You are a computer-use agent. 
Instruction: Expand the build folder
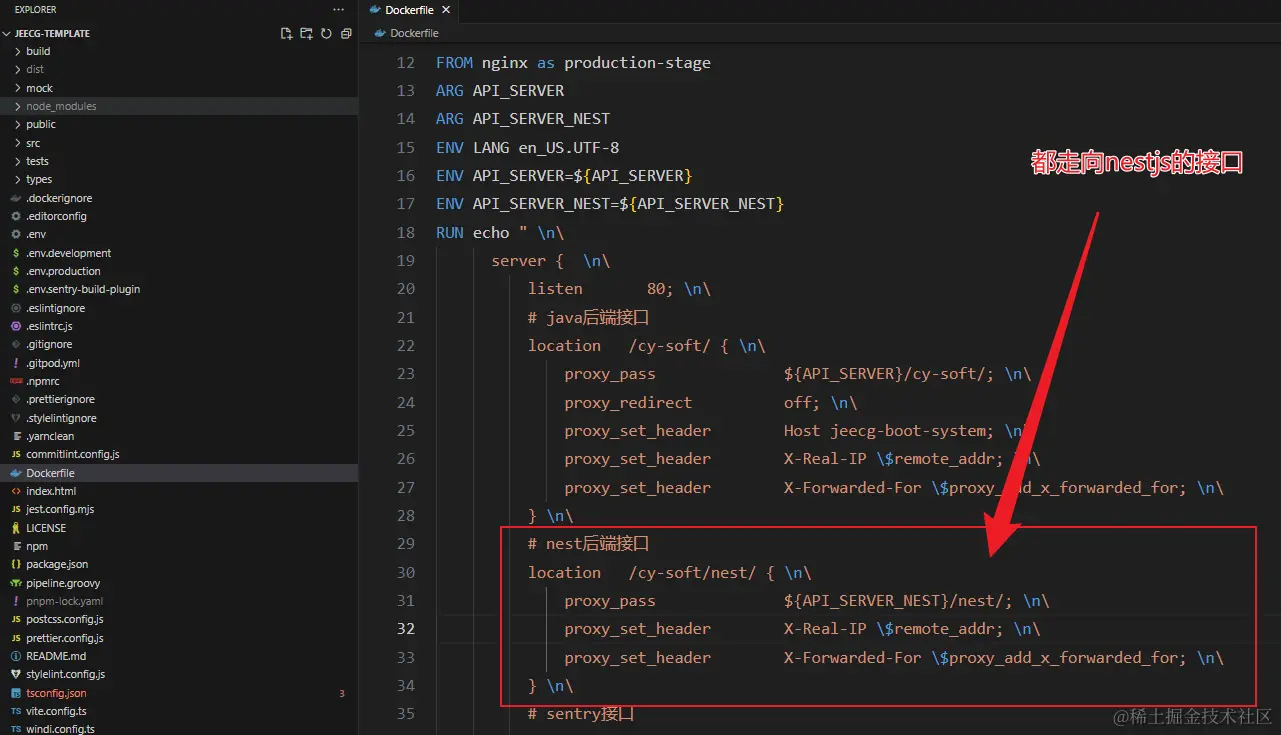(x=179, y=51)
